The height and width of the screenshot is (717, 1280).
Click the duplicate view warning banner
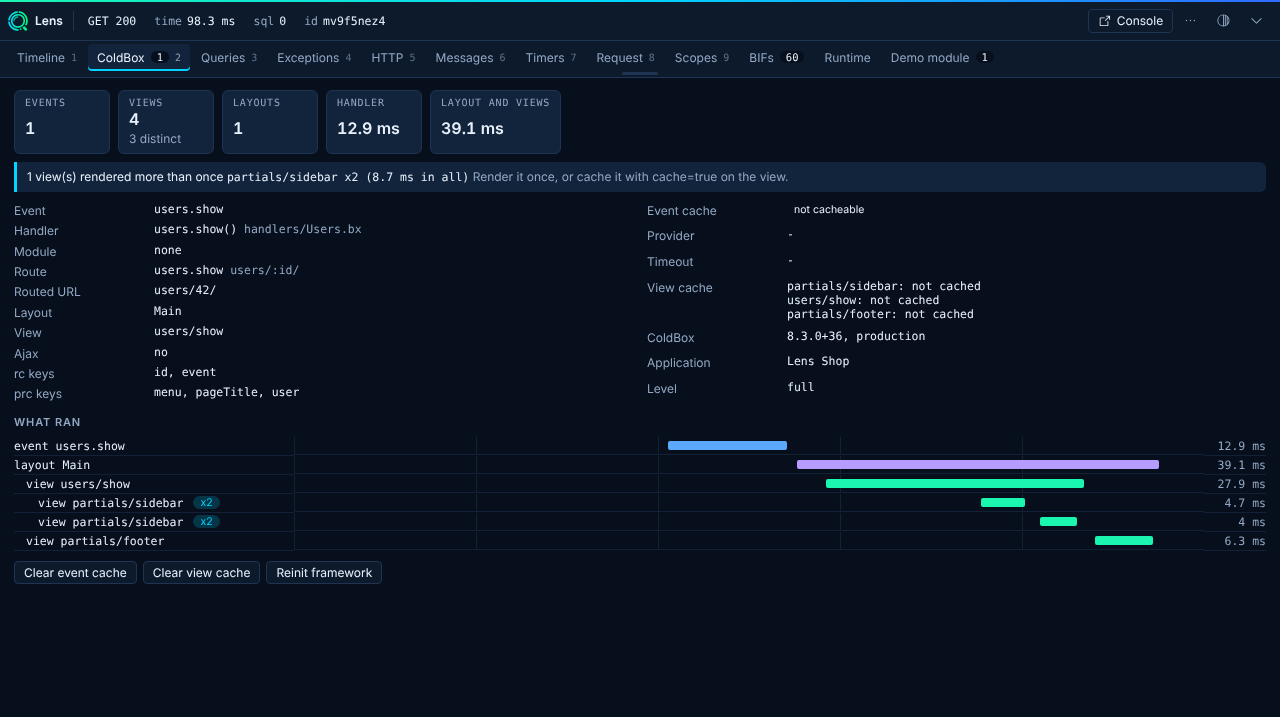click(640, 177)
